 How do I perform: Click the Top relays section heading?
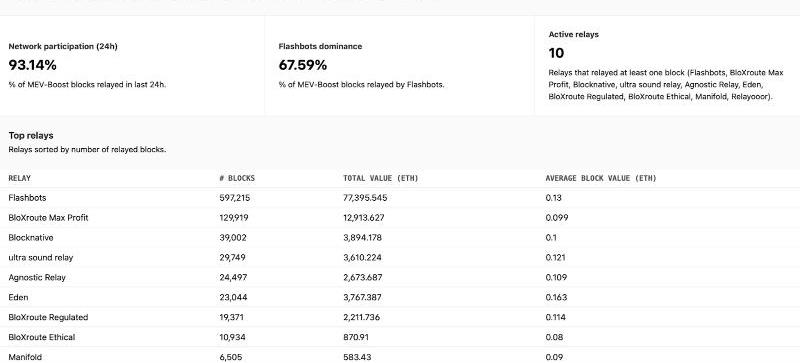[31, 136]
